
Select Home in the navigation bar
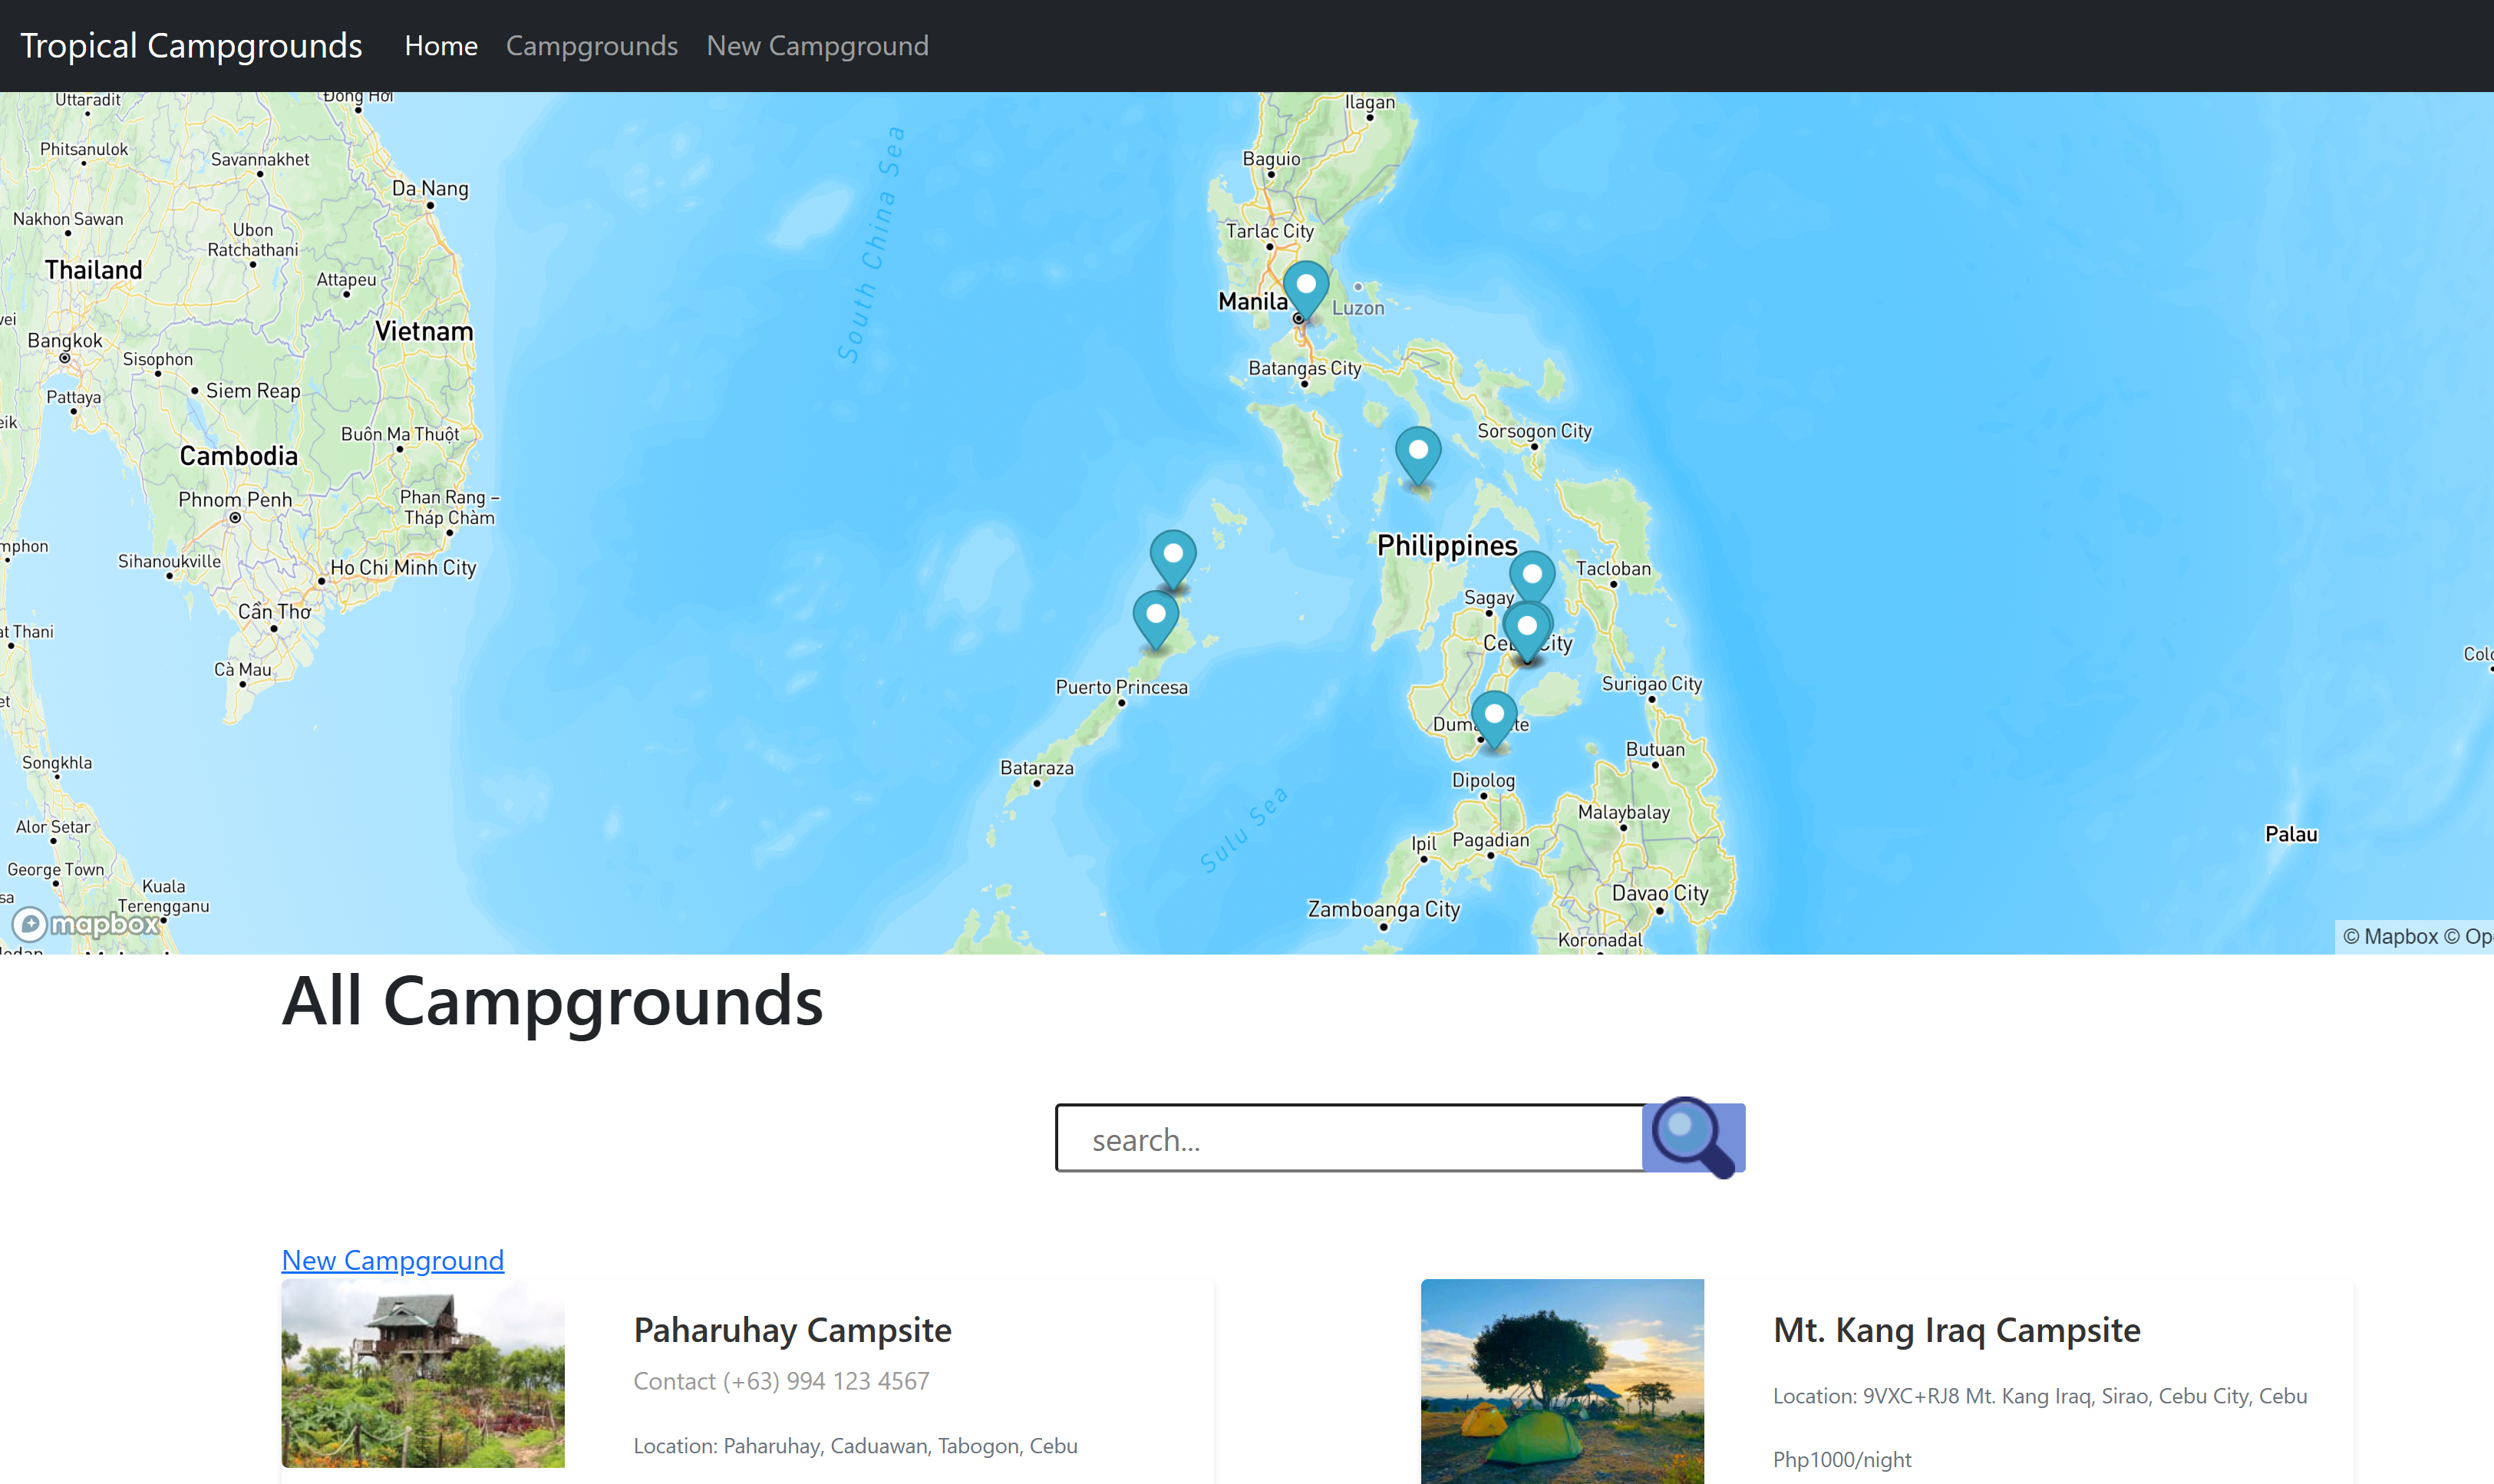pyautogui.click(x=440, y=45)
